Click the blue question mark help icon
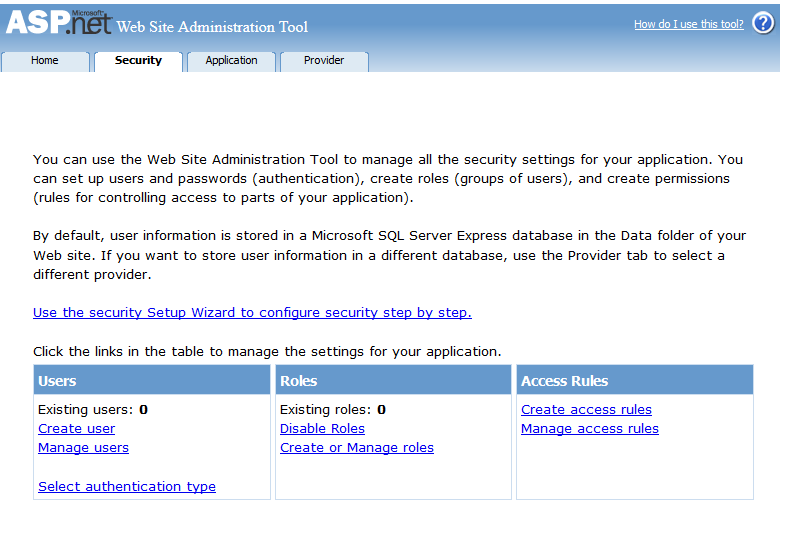 click(763, 23)
